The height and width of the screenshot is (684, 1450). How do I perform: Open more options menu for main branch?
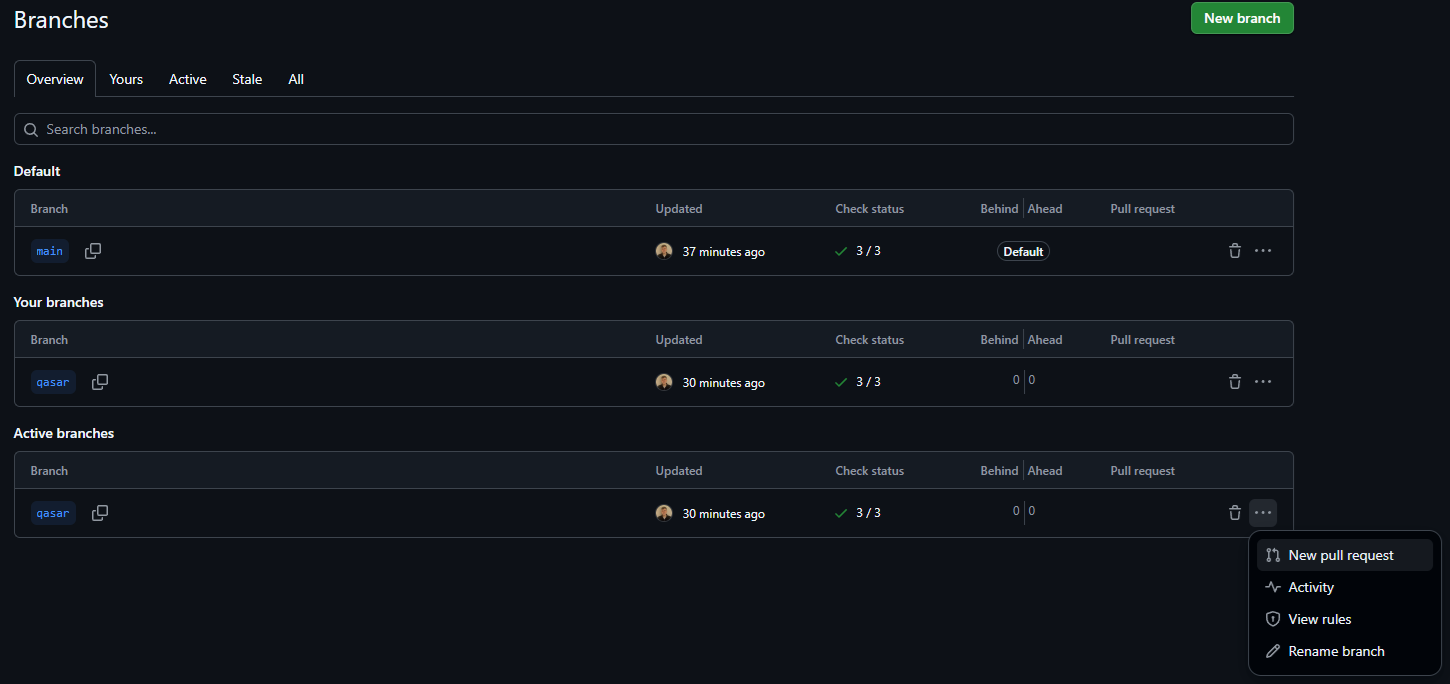1263,251
